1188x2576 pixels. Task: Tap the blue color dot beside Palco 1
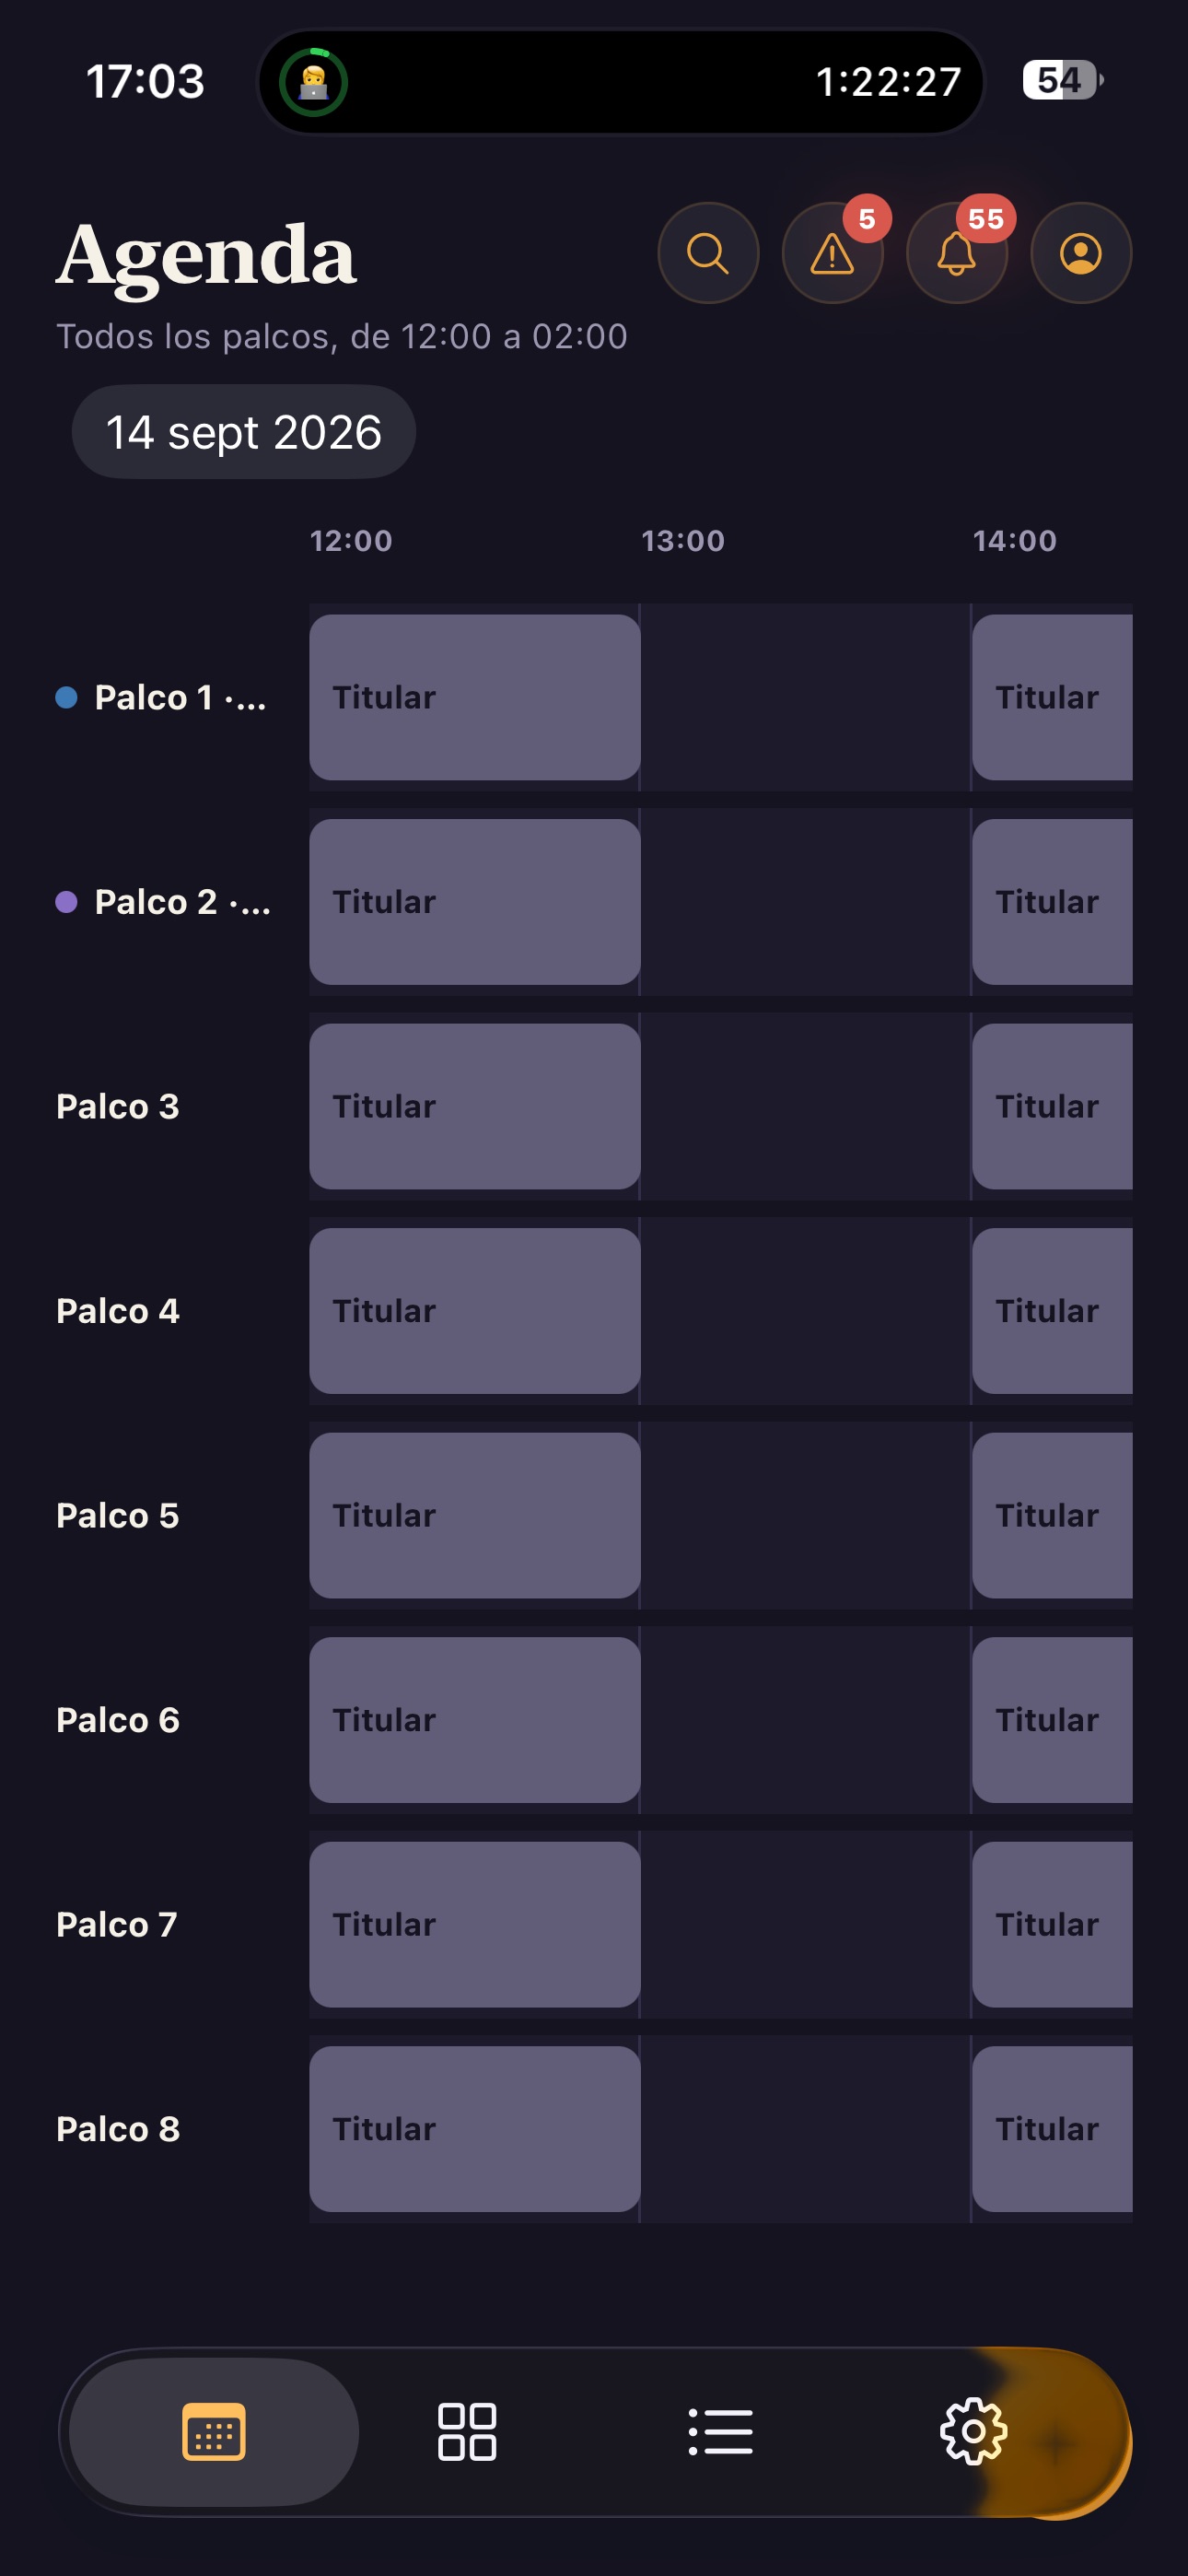pyautogui.click(x=66, y=697)
